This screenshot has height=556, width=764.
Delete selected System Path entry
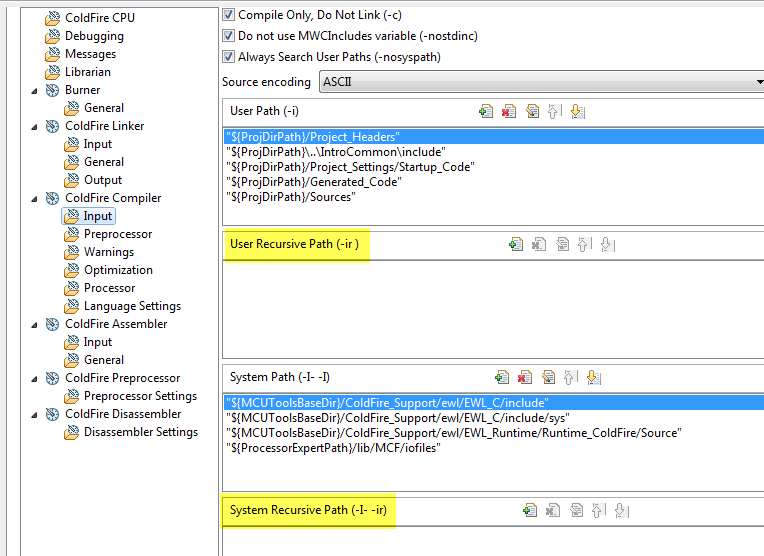tap(525, 377)
